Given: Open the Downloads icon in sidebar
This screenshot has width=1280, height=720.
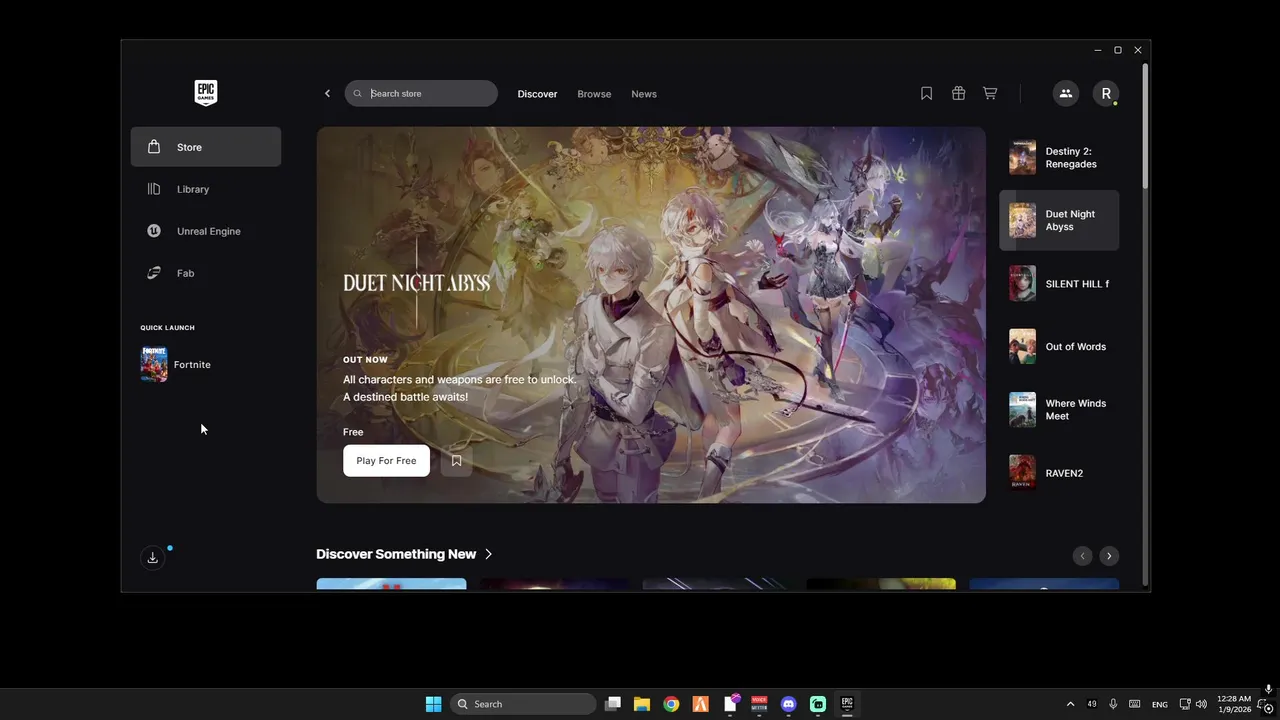Looking at the screenshot, I should pos(153,558).
